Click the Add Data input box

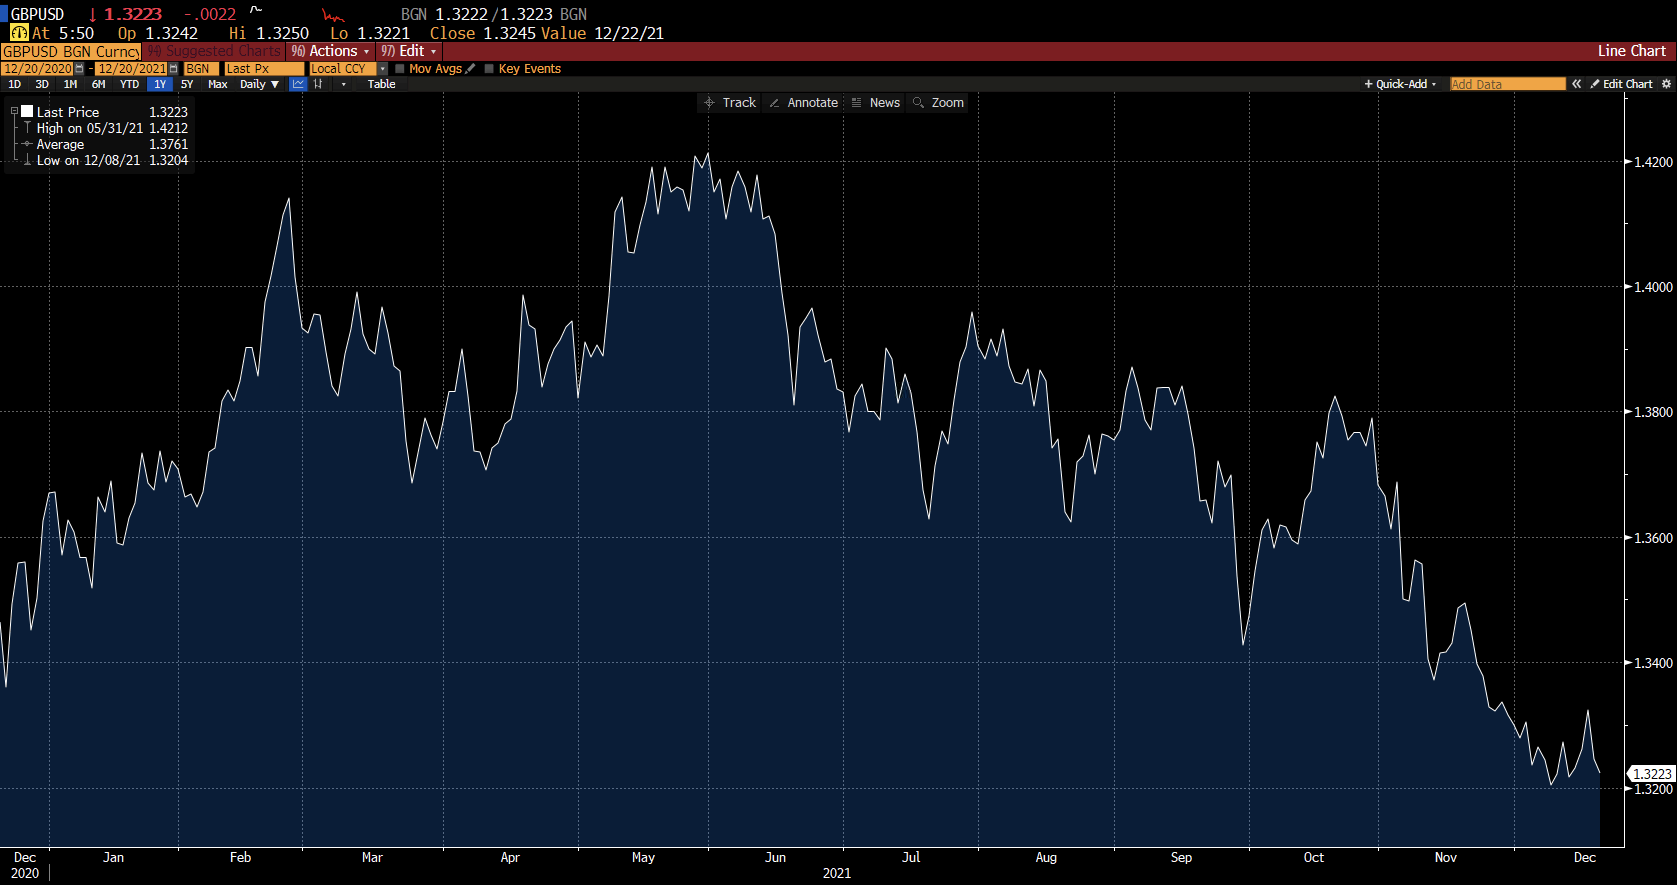1507,84
